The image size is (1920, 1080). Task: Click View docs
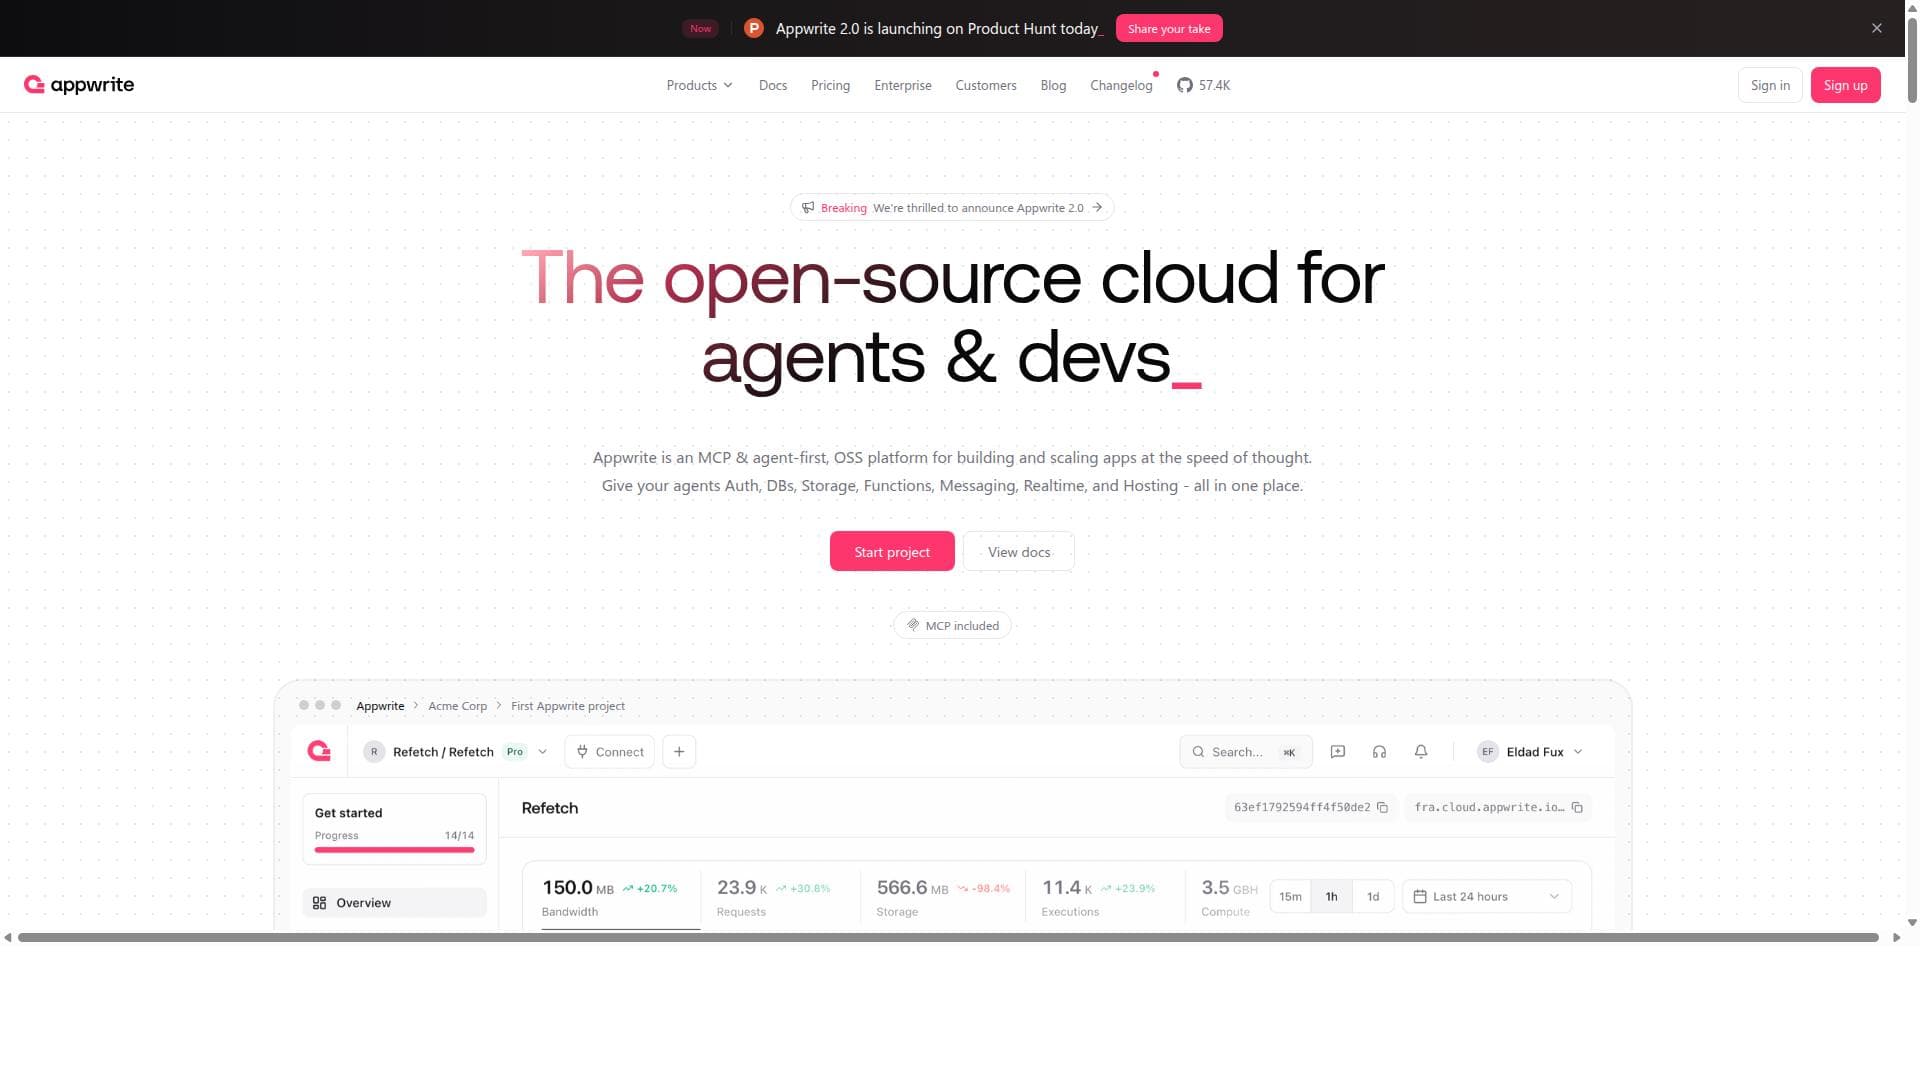1019,551
